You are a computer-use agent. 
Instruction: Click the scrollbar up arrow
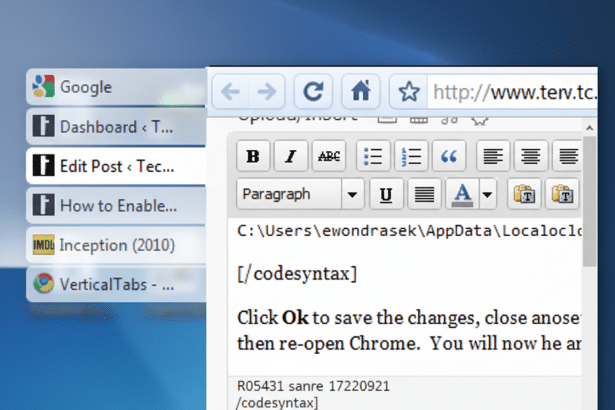pyautogui.click(x=589, y=128)
